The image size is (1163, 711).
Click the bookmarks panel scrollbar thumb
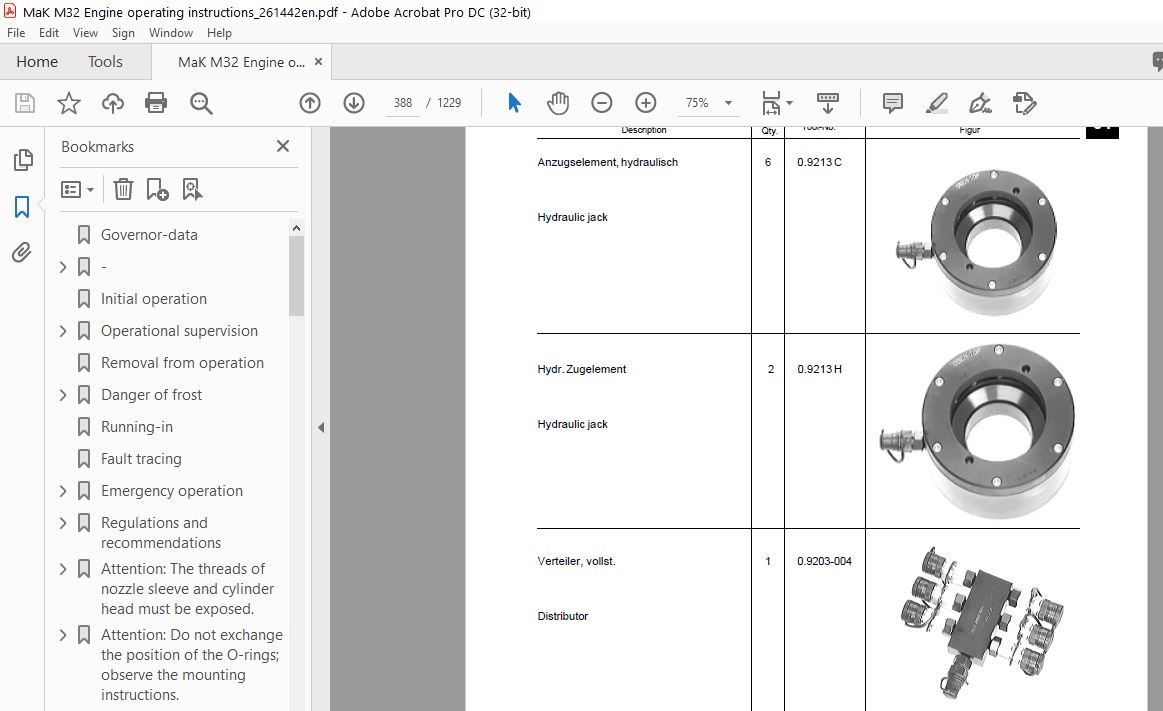pyautogui.click(x=297, y=276)
